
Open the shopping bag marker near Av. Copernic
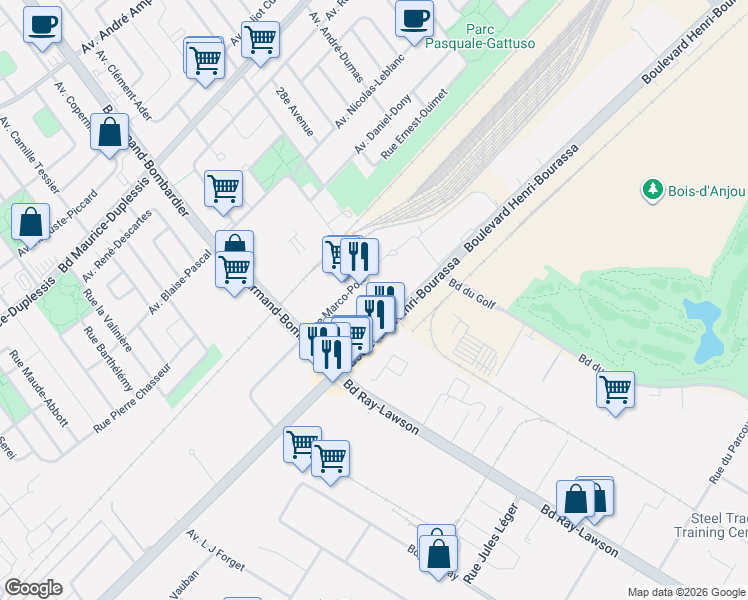click(x=110, y=133)
